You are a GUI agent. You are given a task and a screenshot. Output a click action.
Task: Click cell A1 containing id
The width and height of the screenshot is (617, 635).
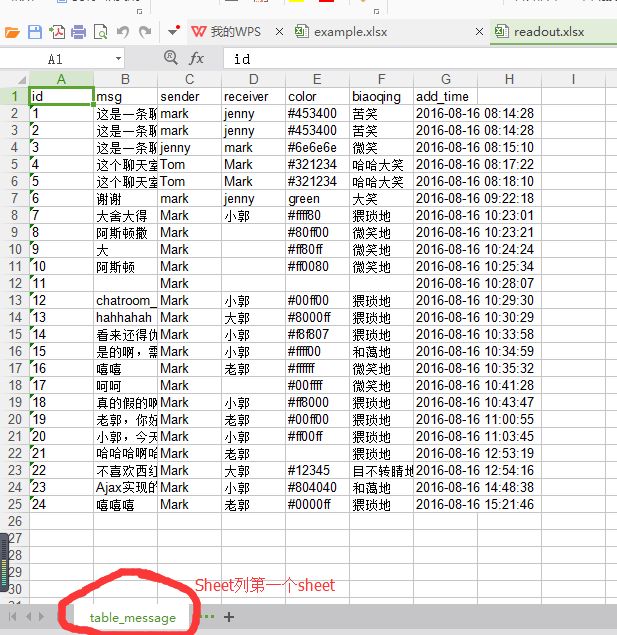61,96
